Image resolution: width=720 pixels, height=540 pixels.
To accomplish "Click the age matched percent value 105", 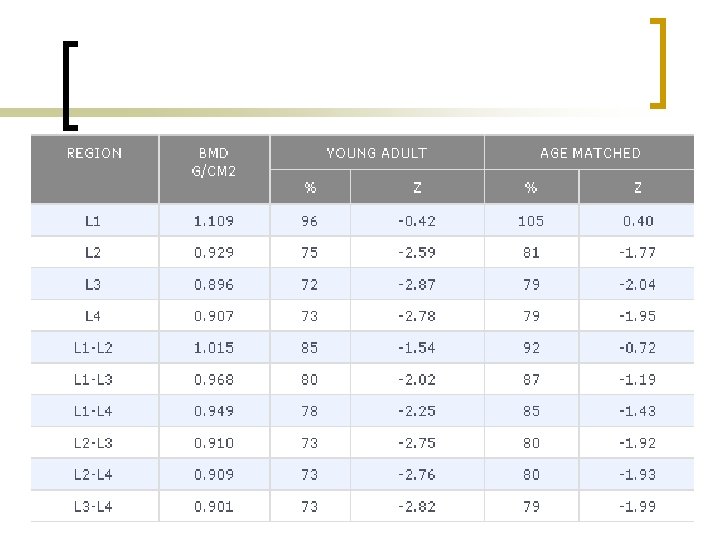I will pyautogui.click(x=531, y=220).
